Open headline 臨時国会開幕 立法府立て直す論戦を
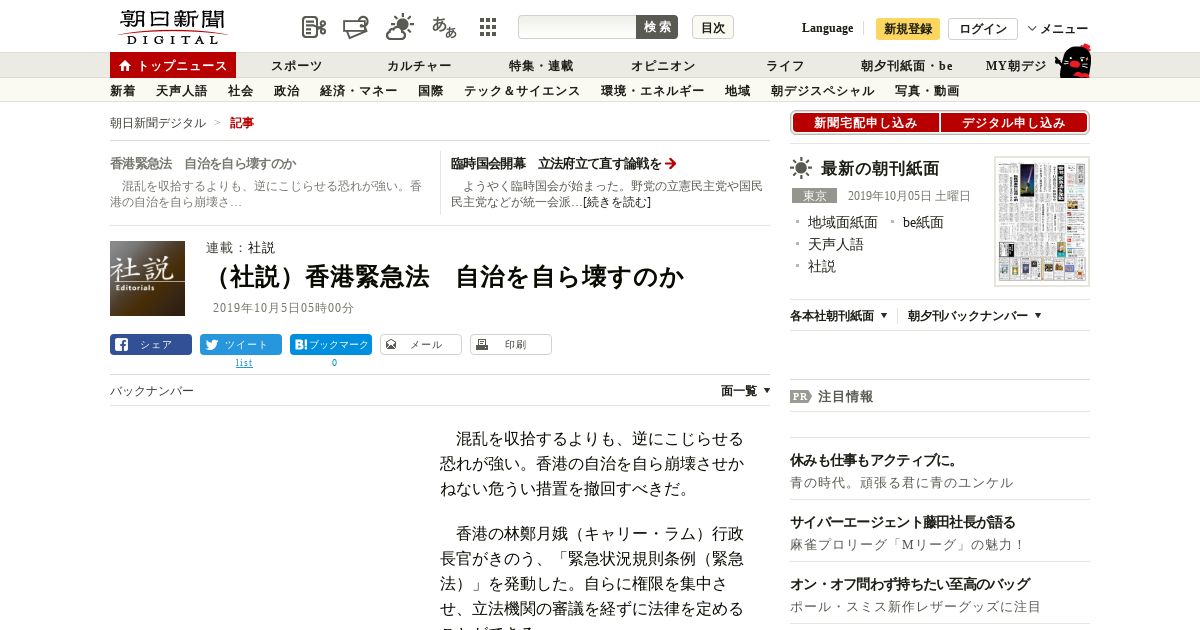This screenshot has width=1200, height=630. (556, 163)
